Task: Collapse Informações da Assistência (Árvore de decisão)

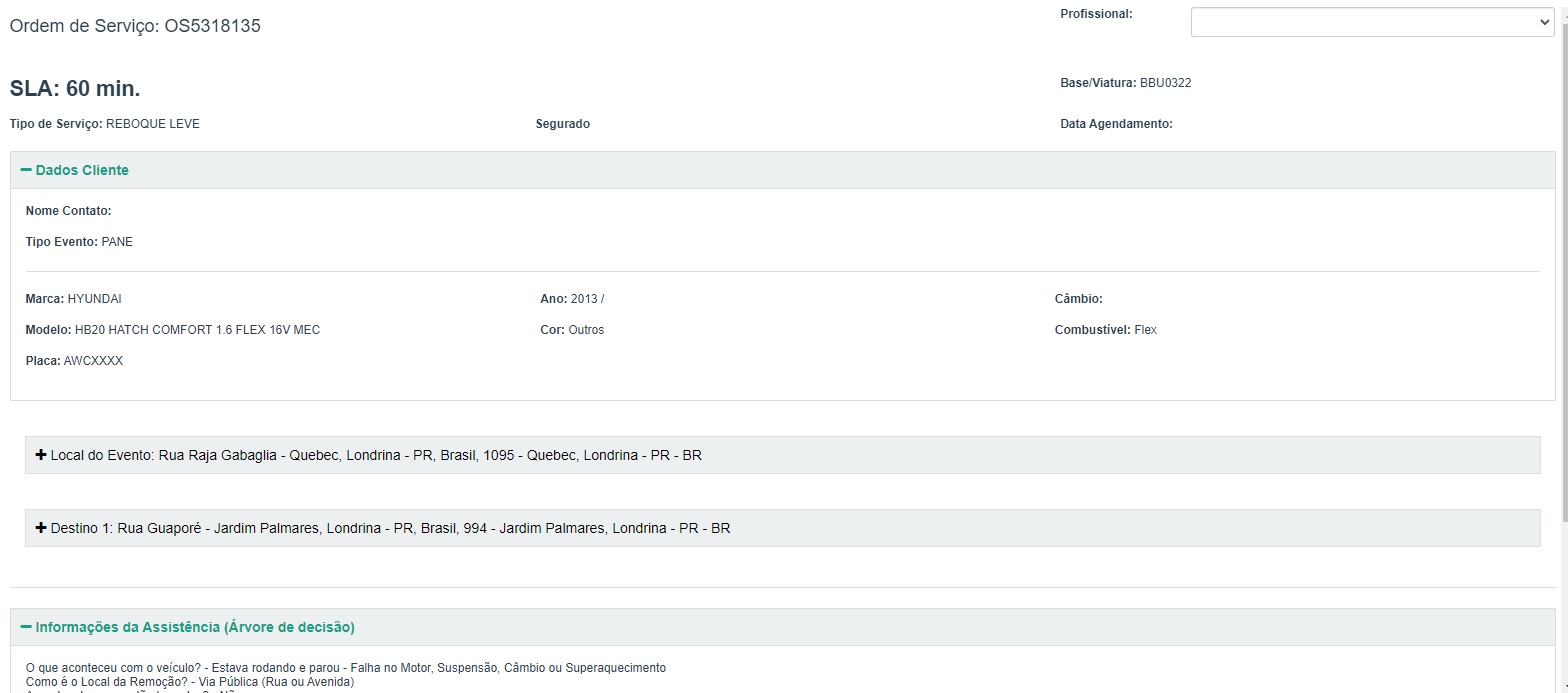Action: [195, 627]
